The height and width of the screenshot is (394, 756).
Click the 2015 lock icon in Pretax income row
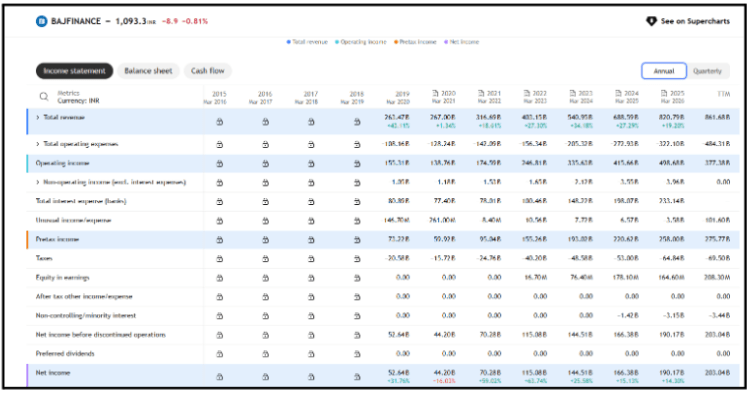click(219, 240)
